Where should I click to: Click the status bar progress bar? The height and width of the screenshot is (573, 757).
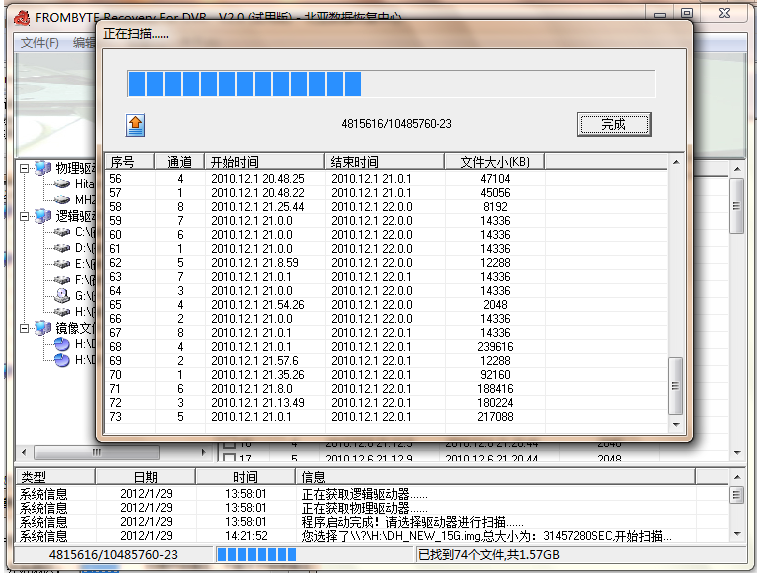point(314,555)
